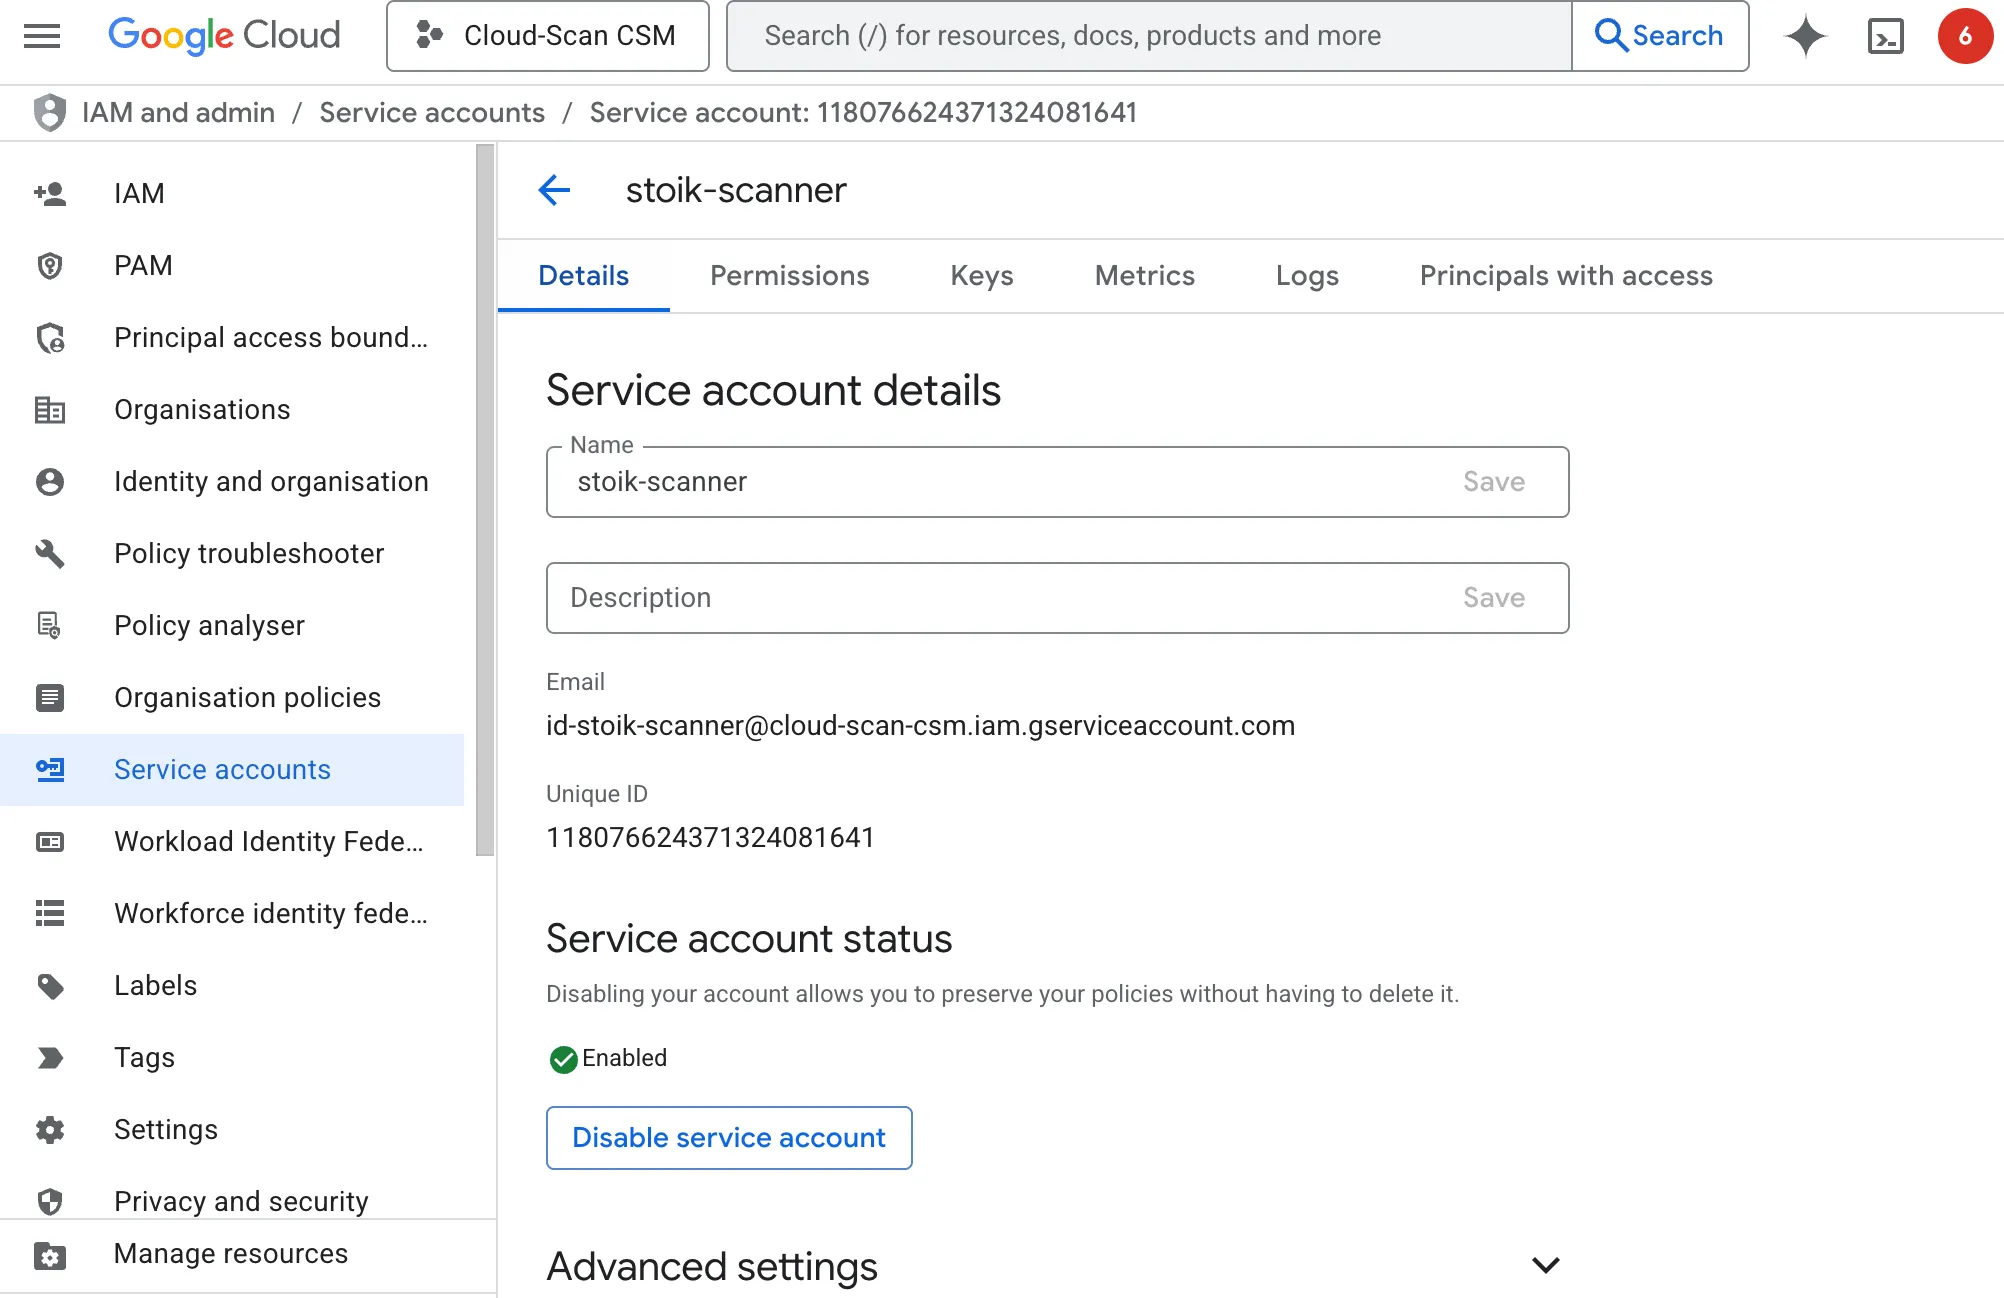Click the Principal access boundary icon
Screen dimensions: 2004x1298
[50, 337]
